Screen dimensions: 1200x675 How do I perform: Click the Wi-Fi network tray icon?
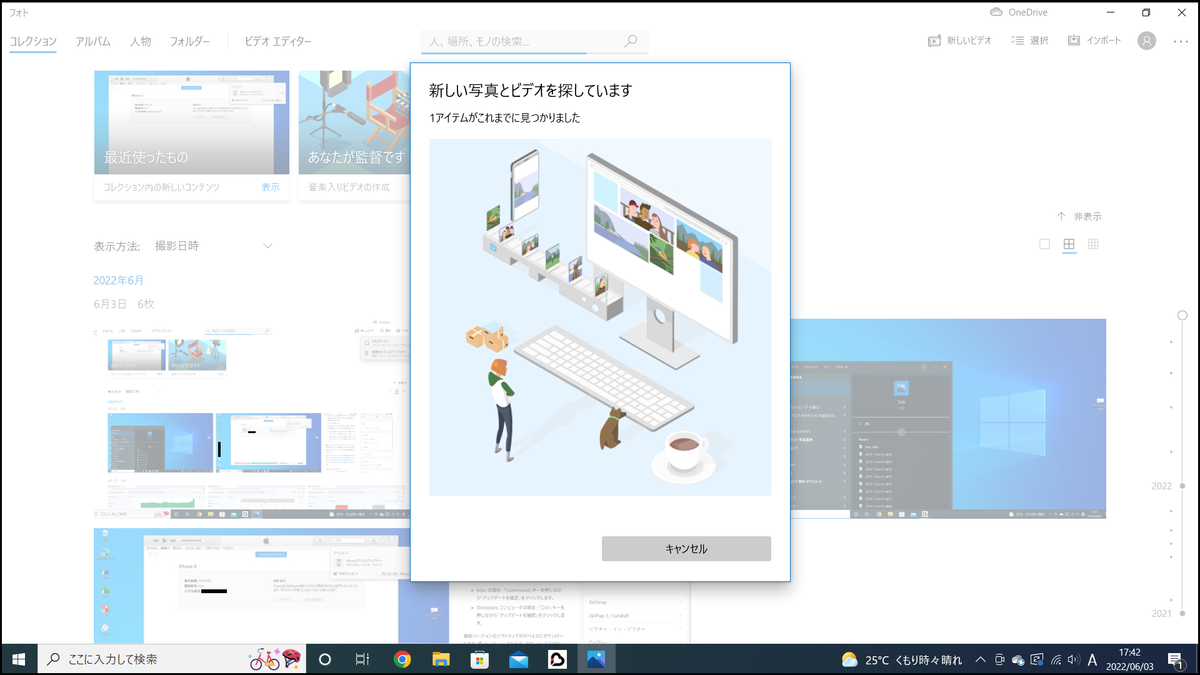pos(1056,660)
